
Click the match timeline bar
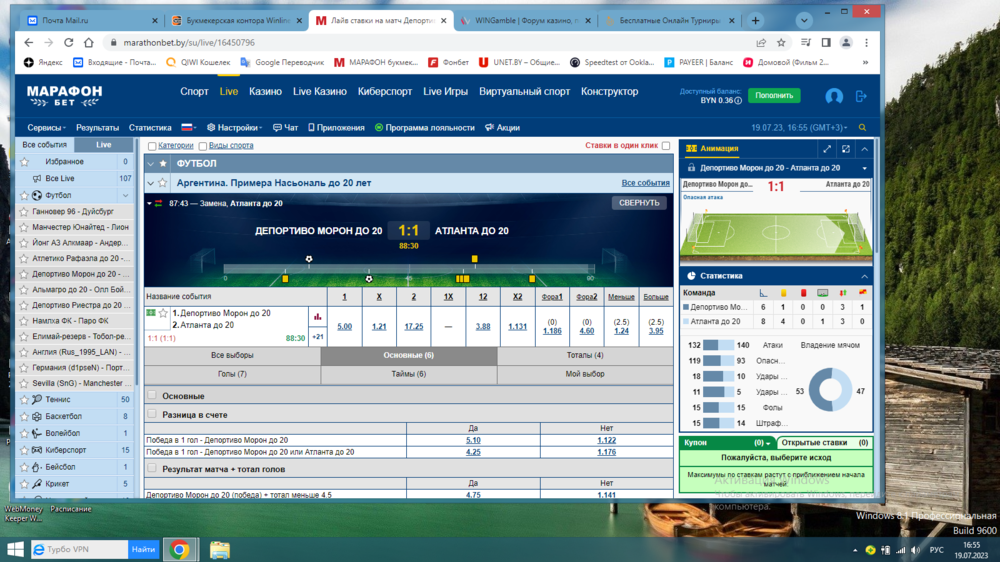(408, 268)
